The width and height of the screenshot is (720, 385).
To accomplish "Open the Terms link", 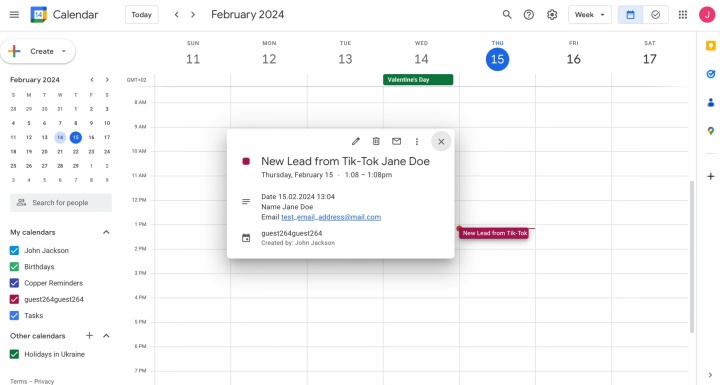I will (18, 381).
